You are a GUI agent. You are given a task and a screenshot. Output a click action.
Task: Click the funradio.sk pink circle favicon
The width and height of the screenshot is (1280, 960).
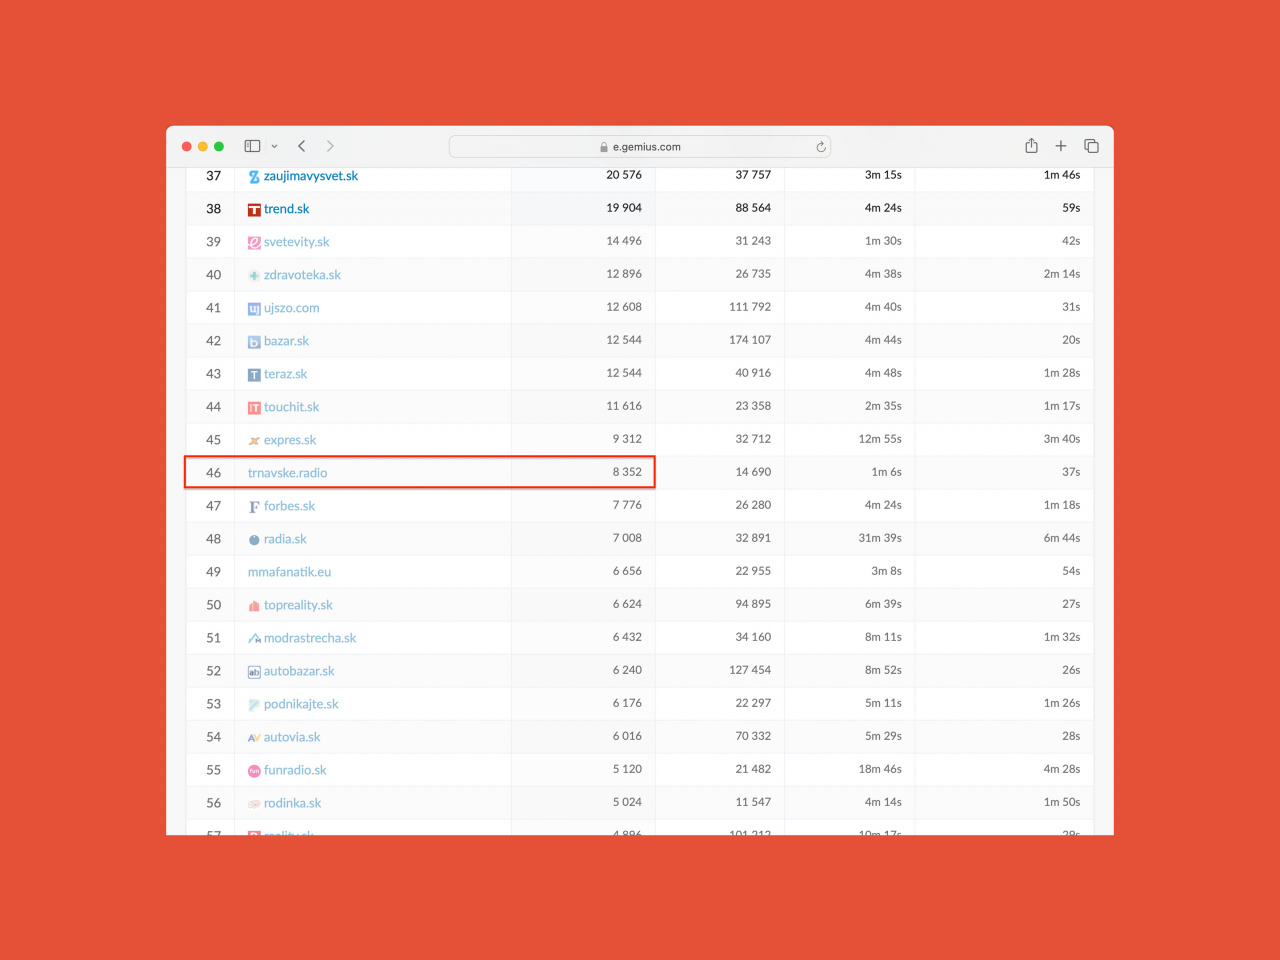click(x=254, y=771)
